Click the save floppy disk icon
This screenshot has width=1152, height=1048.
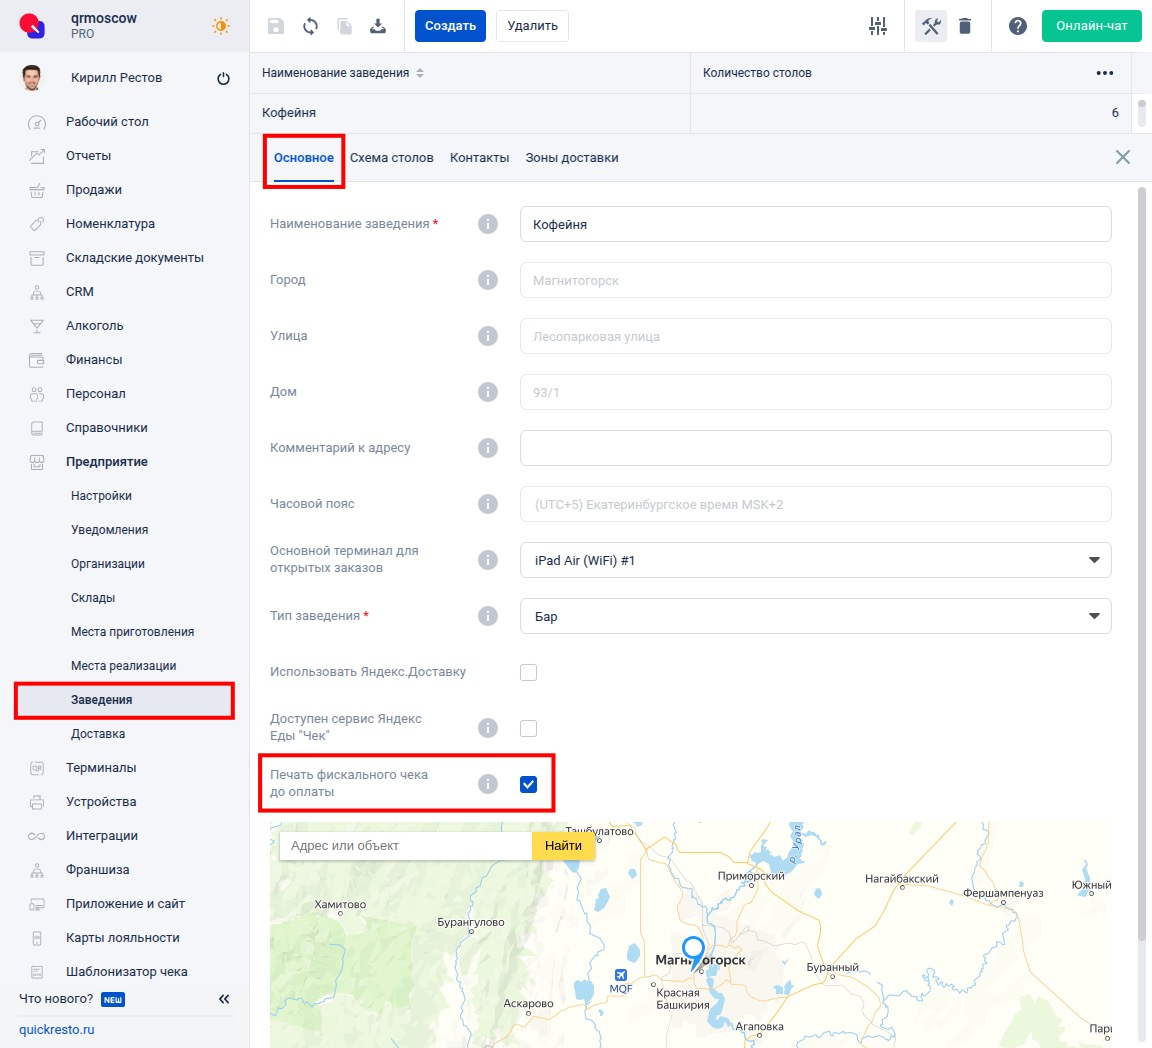pos(276,26)
